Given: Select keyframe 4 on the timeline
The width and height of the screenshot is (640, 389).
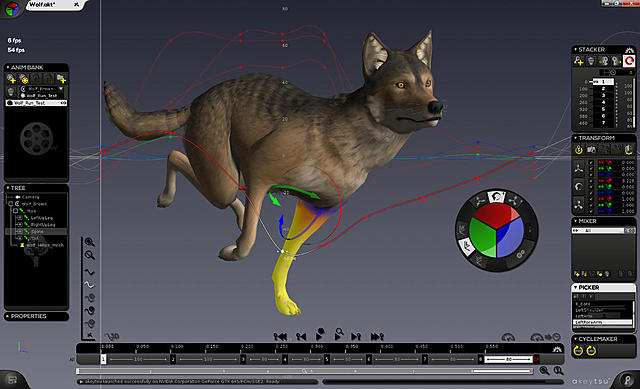Looking at the screenshot, I should pyautogui.click(x=285, y=359).
